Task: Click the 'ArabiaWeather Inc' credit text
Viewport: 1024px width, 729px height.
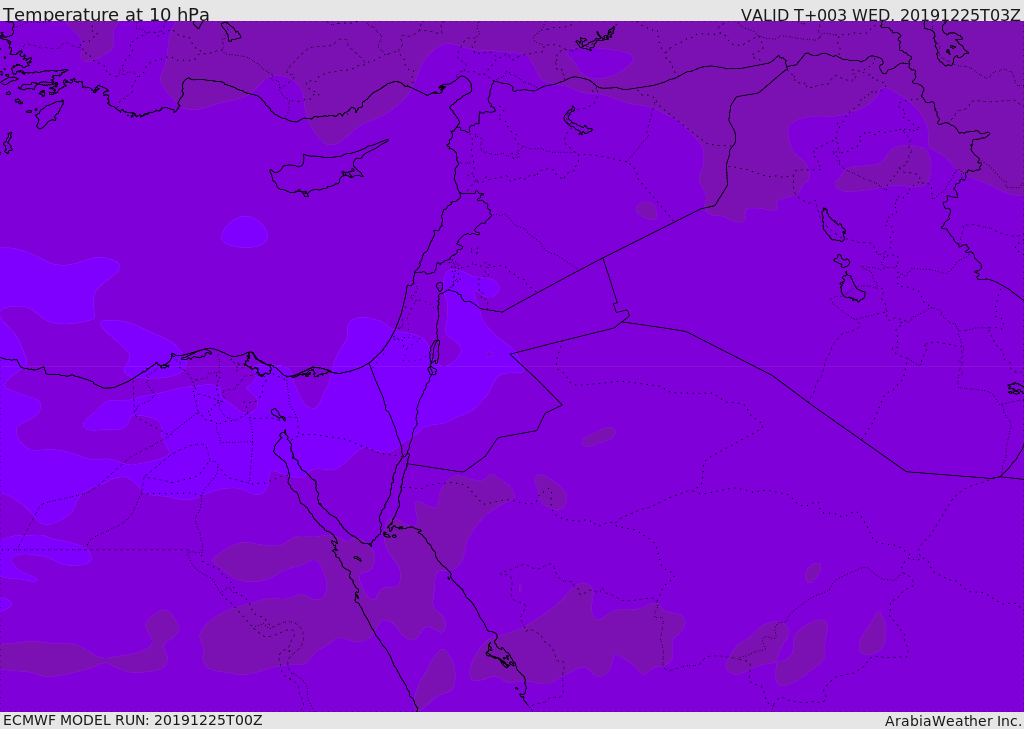Action: click(953, 721)
